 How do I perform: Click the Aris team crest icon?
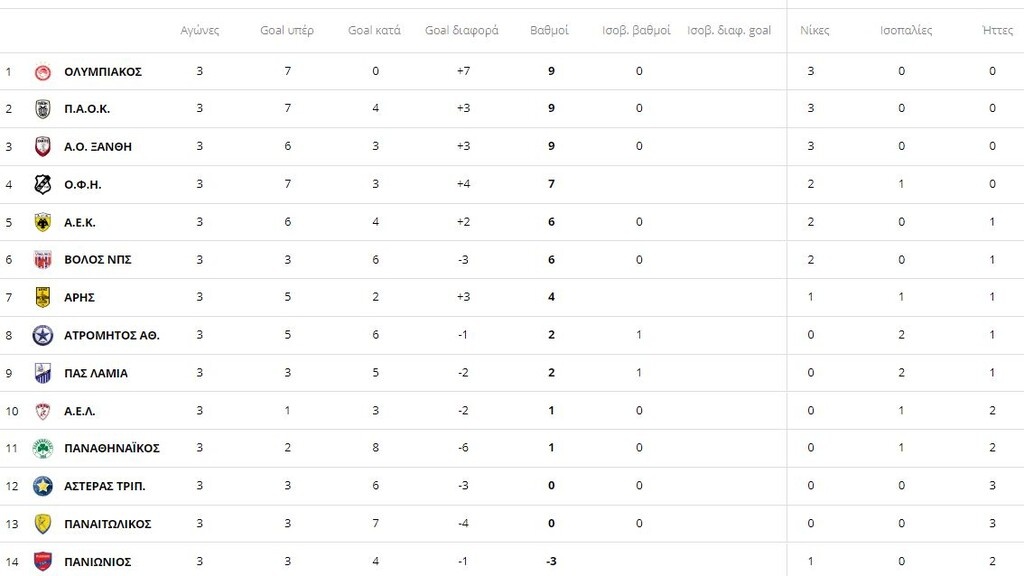(x=42, y=297)
